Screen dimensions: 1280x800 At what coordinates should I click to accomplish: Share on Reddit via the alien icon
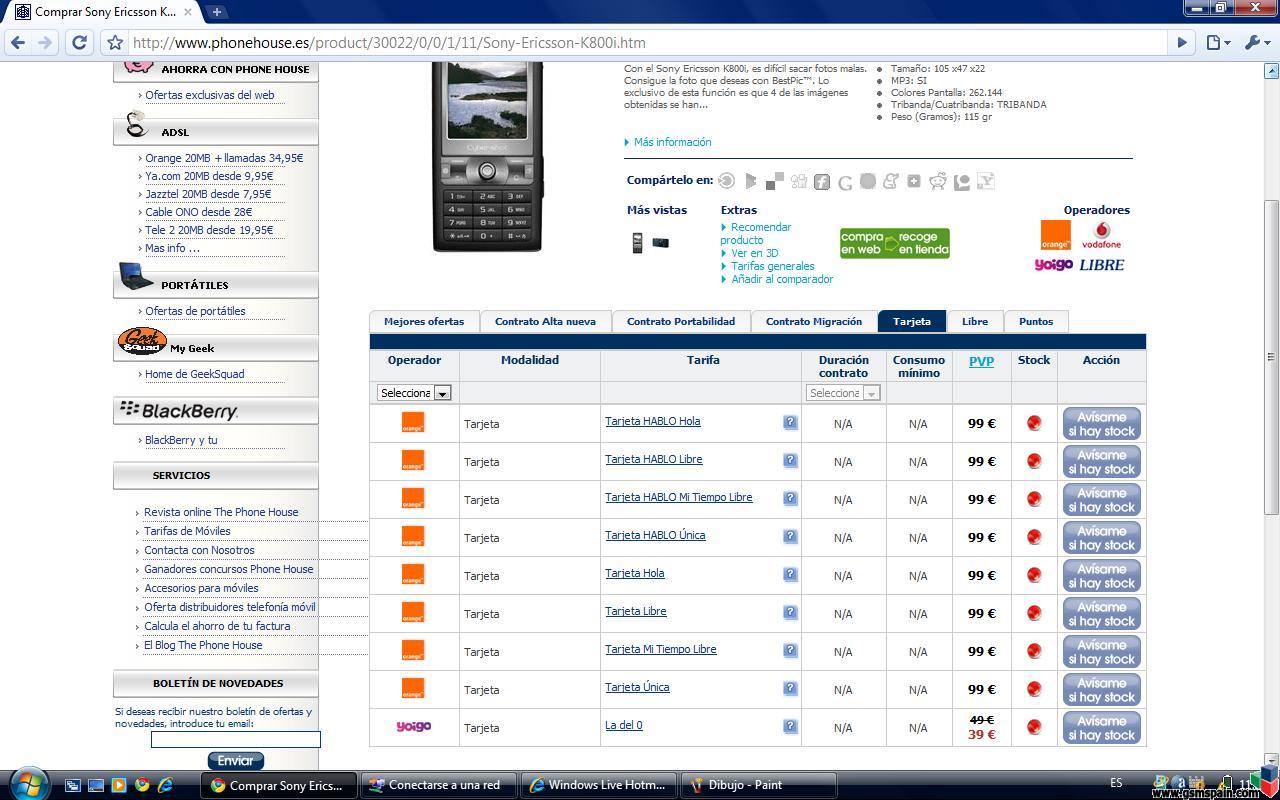938,181
